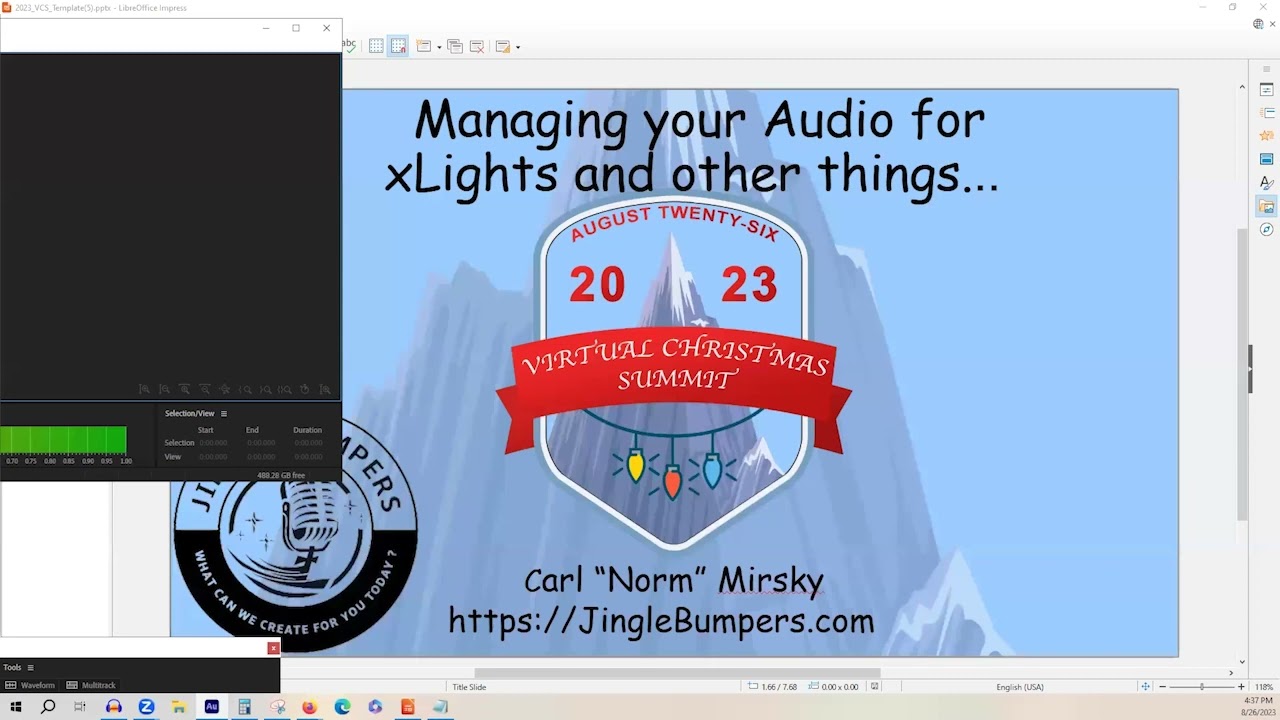
Task: Click the Audition Zoom In at In Point icon
Action: (x=245, y=389)
